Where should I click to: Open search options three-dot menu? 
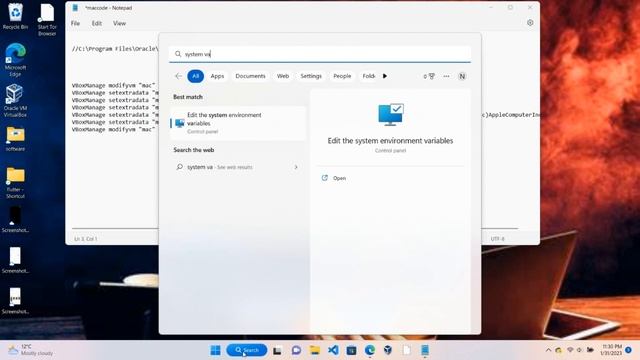[446, 76]
